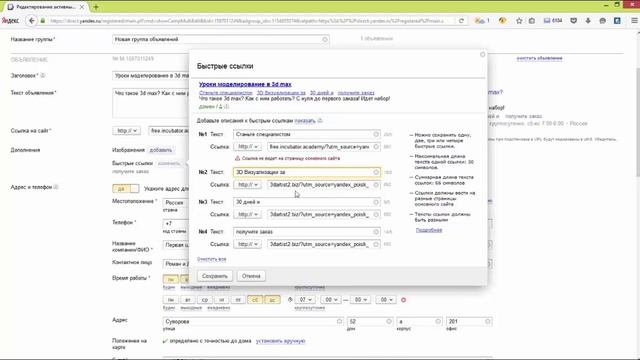
Task: Open the start hour dropdown showing 07
Action: click(304, 300)
